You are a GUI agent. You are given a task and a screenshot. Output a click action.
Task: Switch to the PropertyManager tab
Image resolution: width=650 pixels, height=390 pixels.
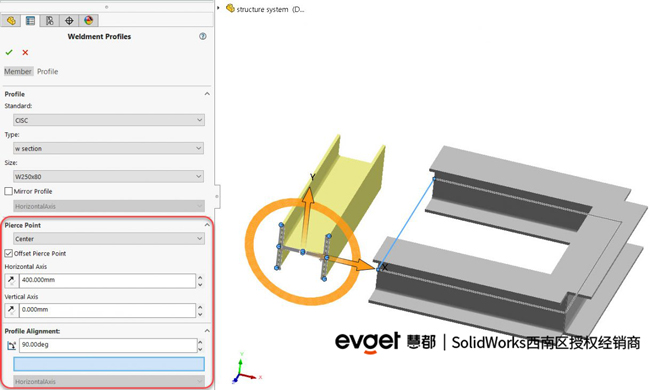(x=30, y=20)
